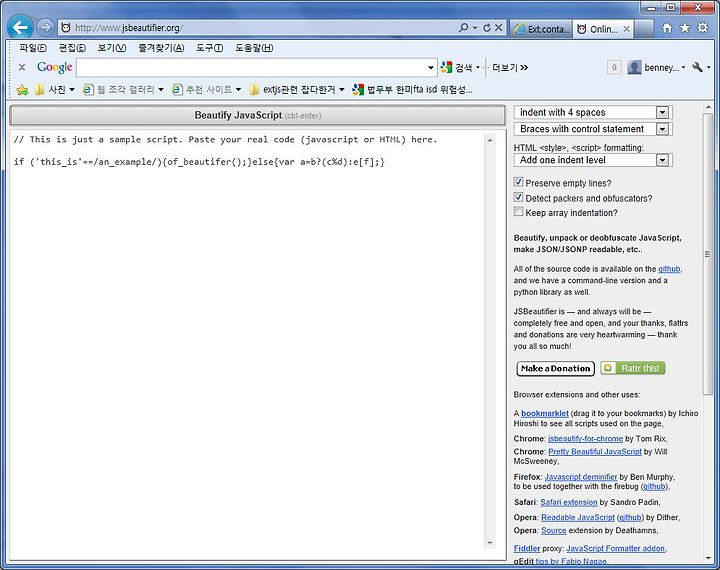
Task: Close the Google toolbar with its X
Action: click(x=22, y=67)
